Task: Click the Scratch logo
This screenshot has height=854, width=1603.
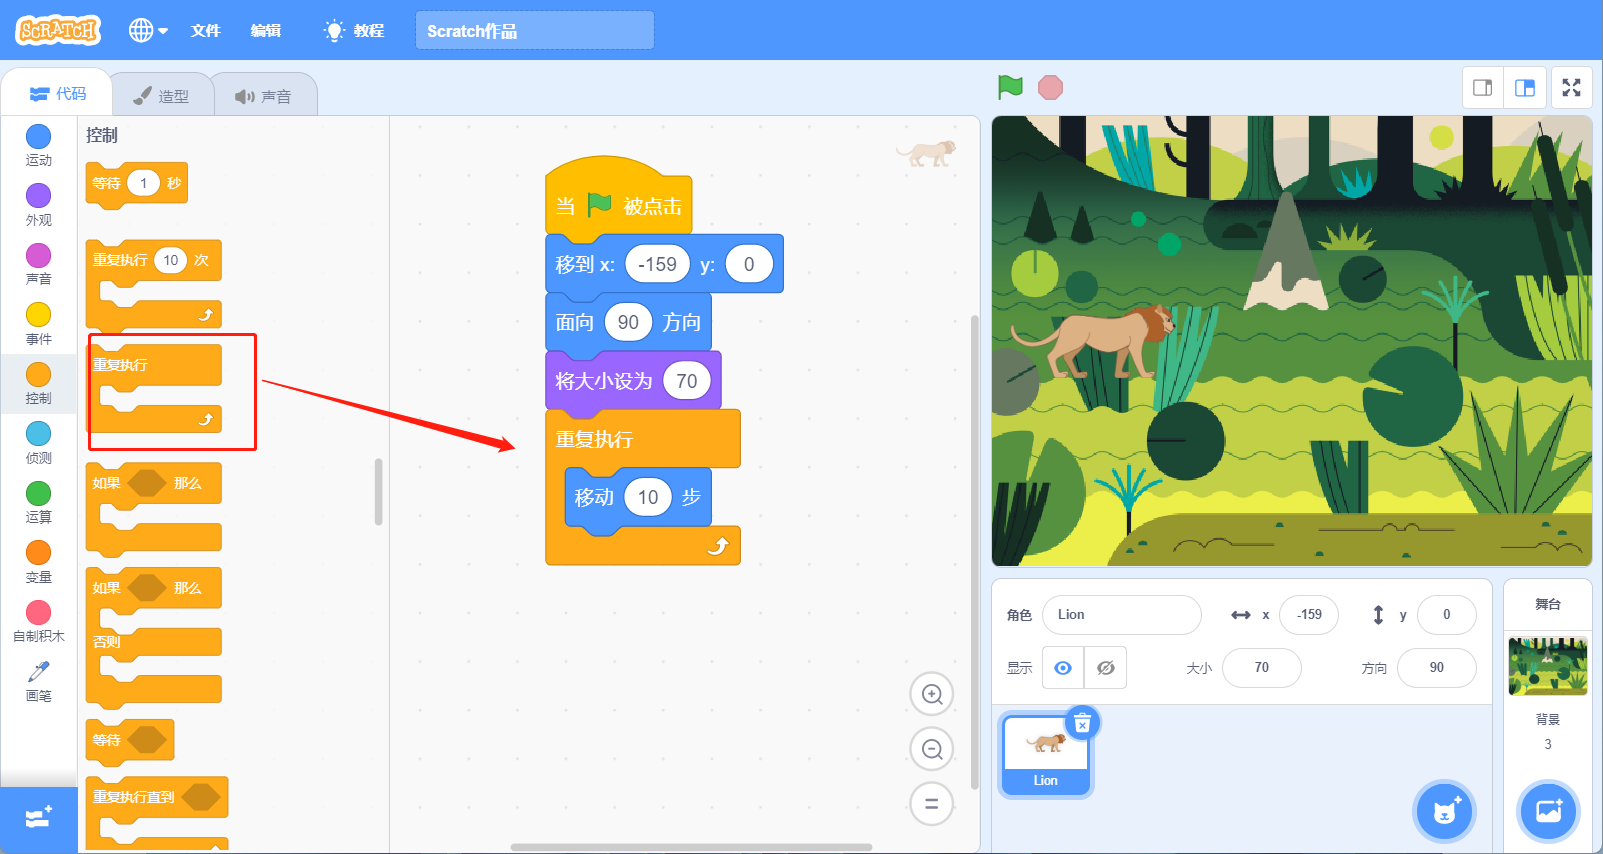Action: (58, 30)
